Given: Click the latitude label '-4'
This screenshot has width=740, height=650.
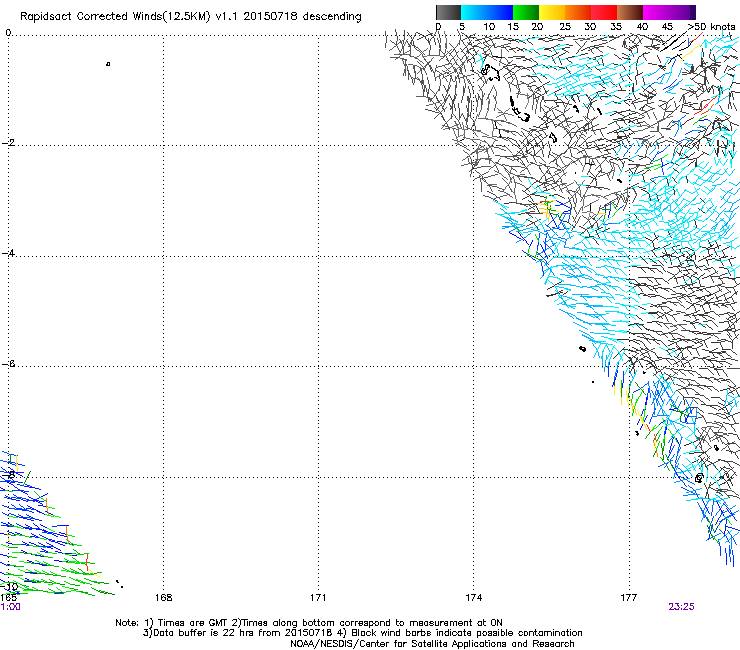Looking at the screenshot, I should (x=9, y=253).
